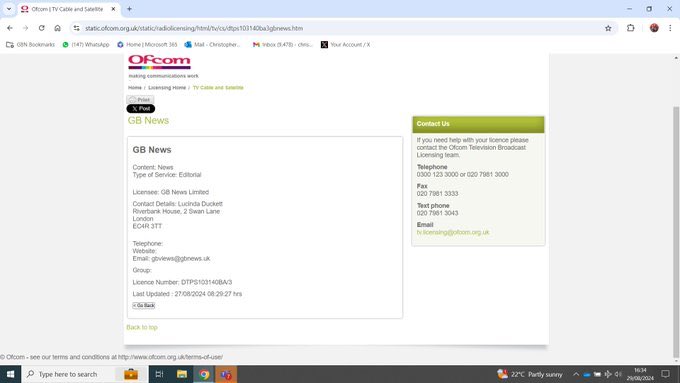
Task: Open the Chrome three-dot menu
Action: click(x=670, y=28)
